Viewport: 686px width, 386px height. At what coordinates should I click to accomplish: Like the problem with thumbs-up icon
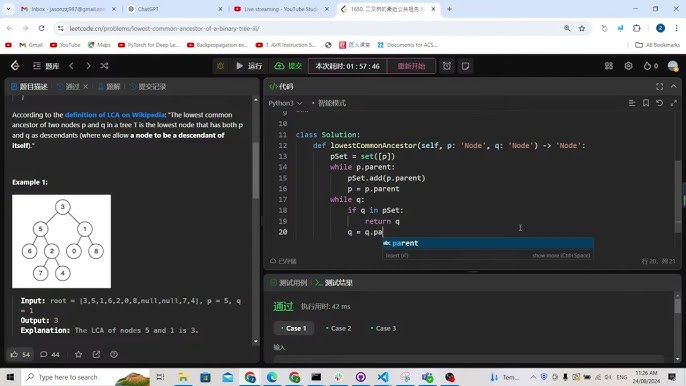[14, 354]
